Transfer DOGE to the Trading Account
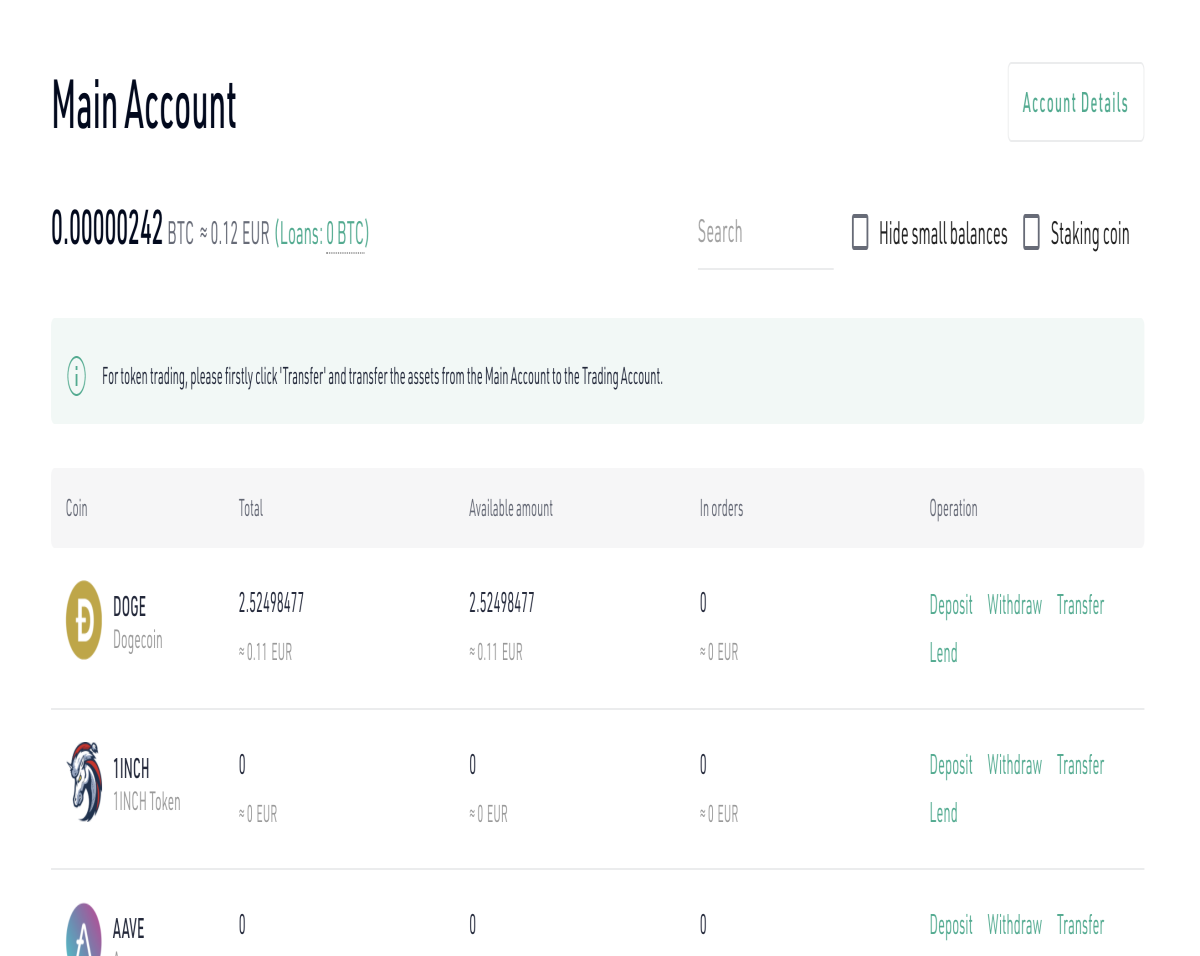The image size is (1200, 956). pyautogui.click(x=1080, y=605)
